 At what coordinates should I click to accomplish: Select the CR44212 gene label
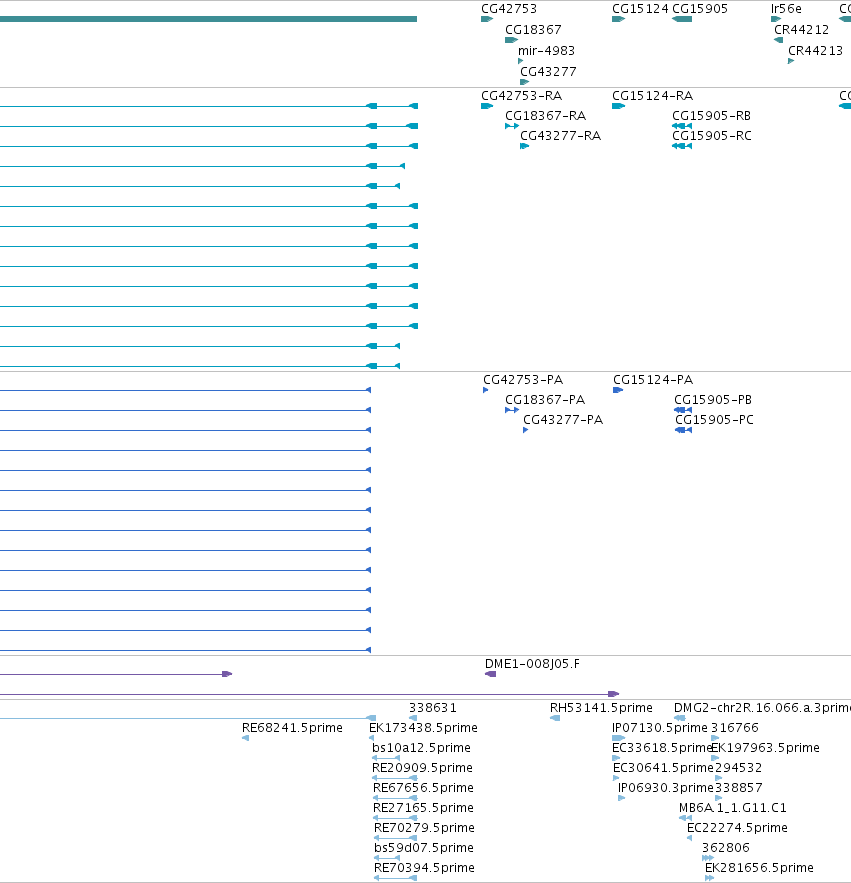click(x=801, y=30)
